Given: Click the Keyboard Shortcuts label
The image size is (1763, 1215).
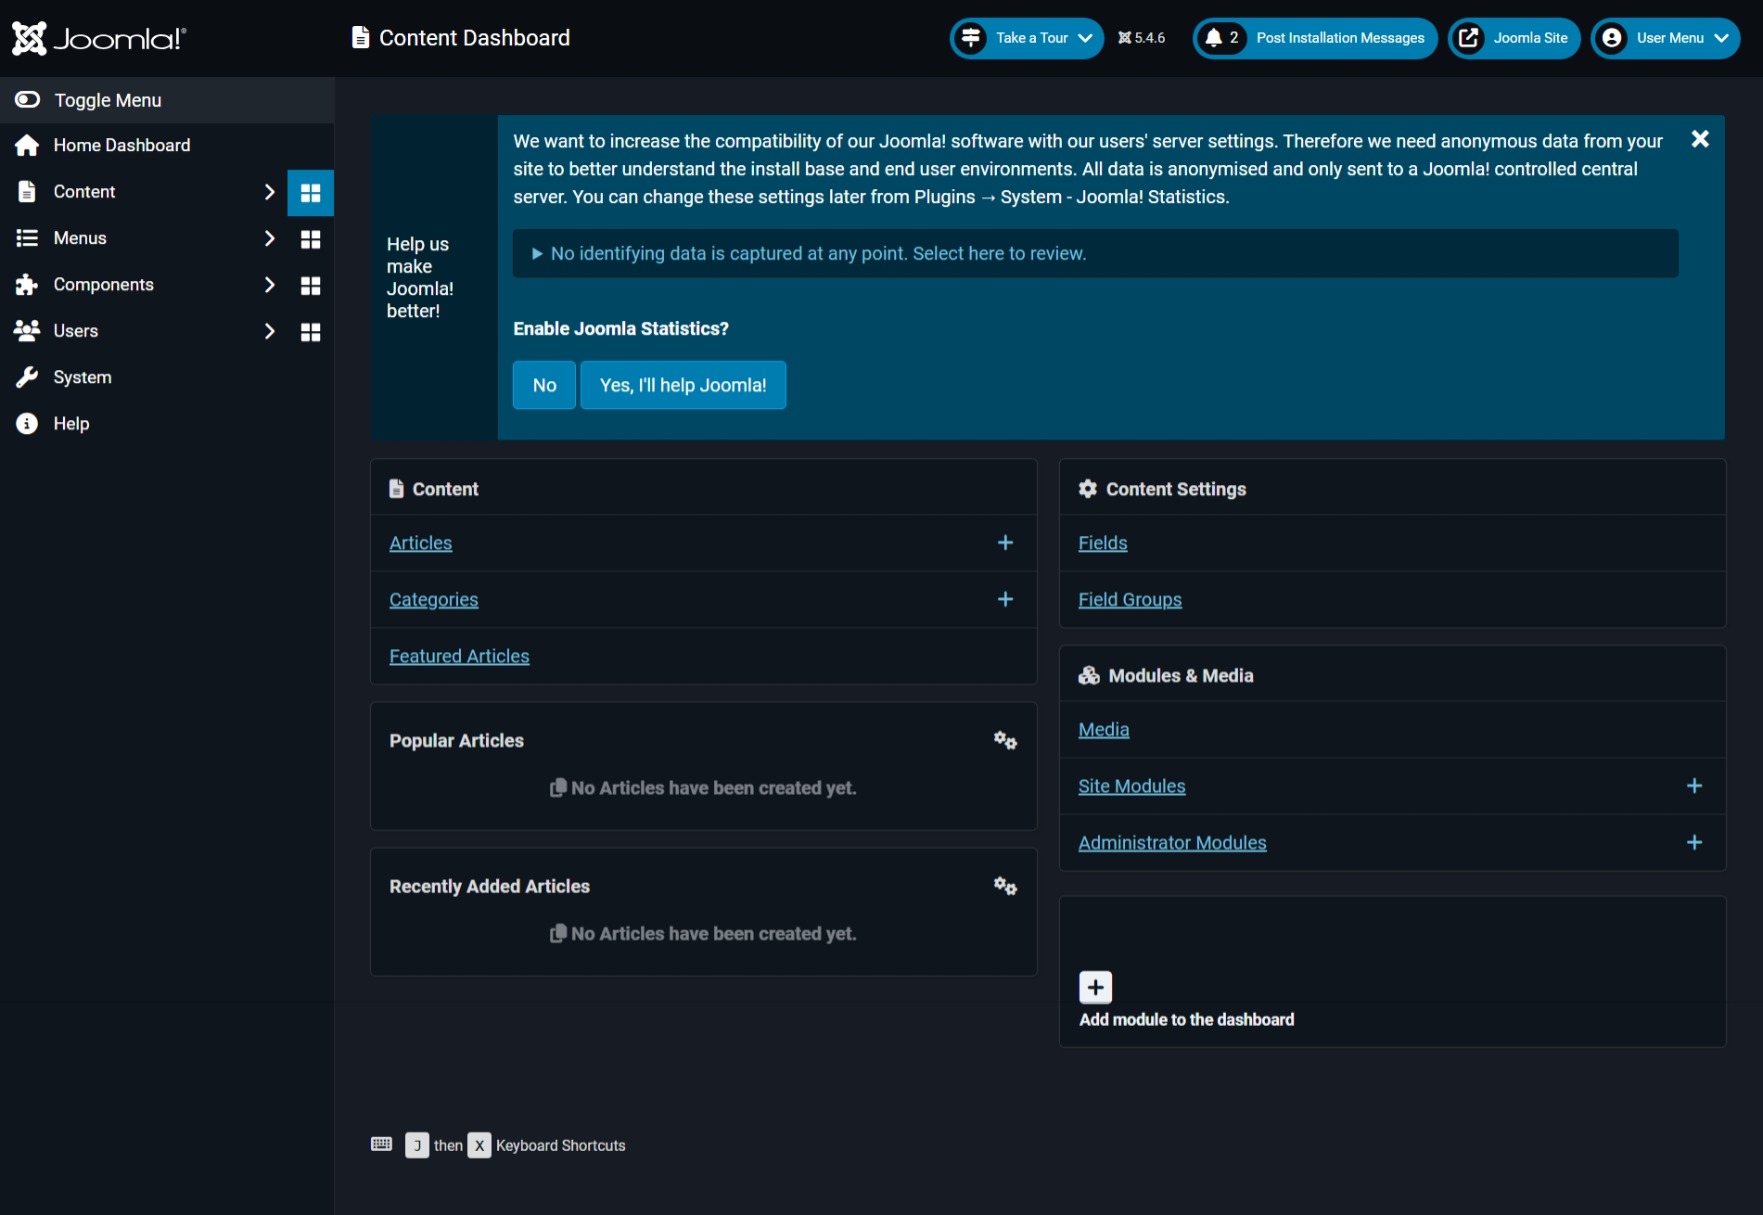Looking at the screenshot, I should tap(560, 1145).
